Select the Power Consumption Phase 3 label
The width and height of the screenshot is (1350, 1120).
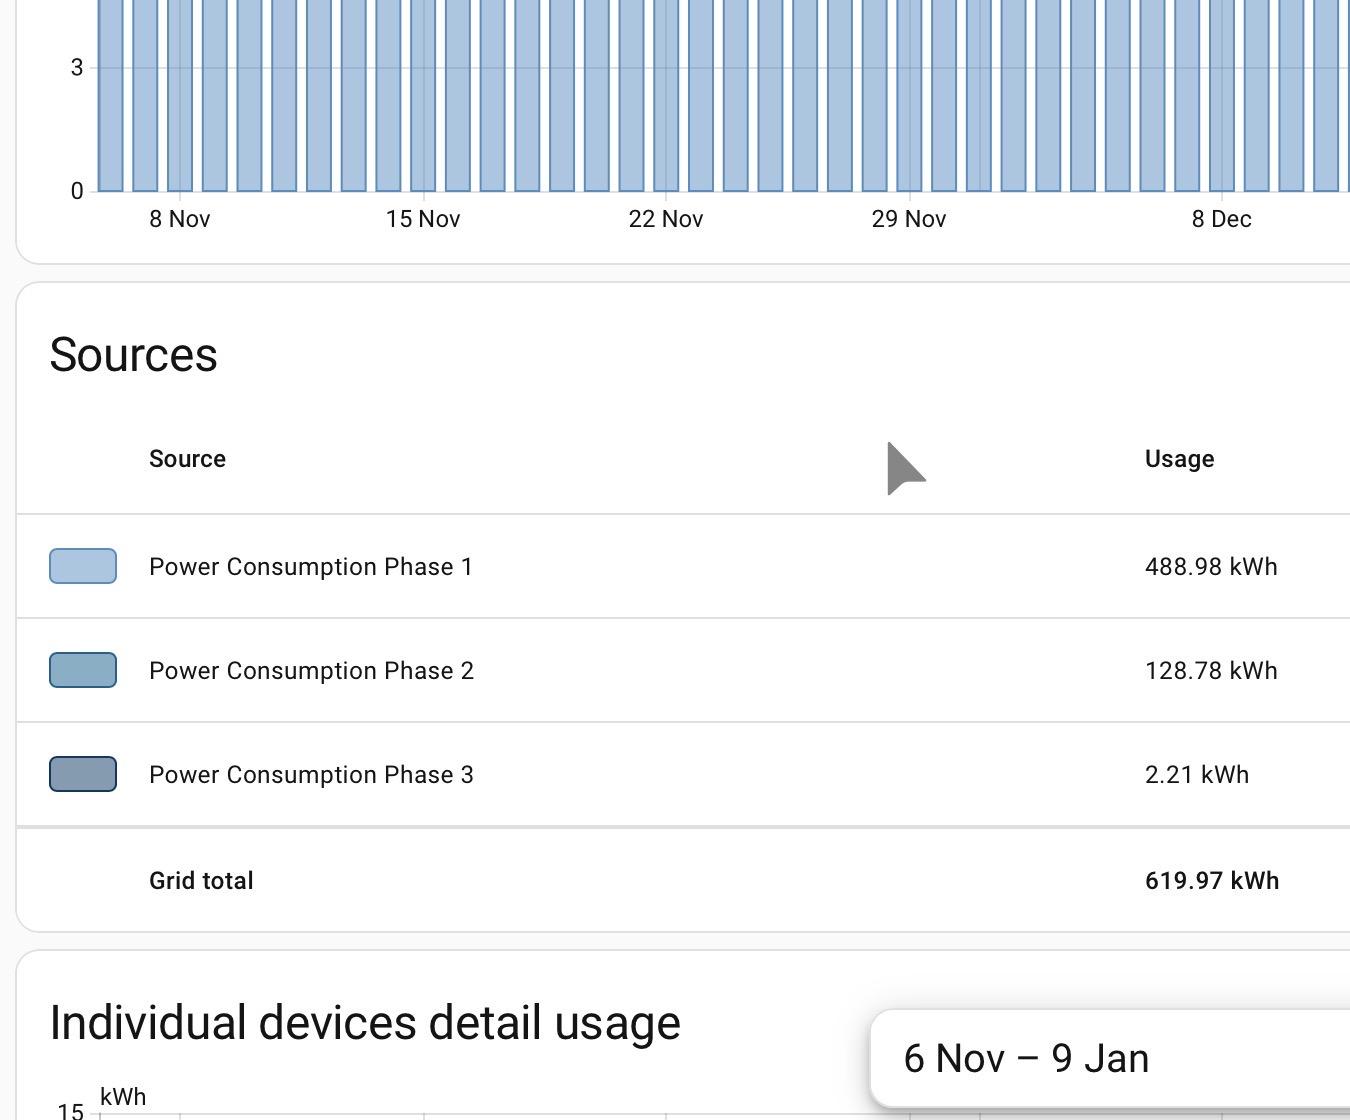click(311, 775)
